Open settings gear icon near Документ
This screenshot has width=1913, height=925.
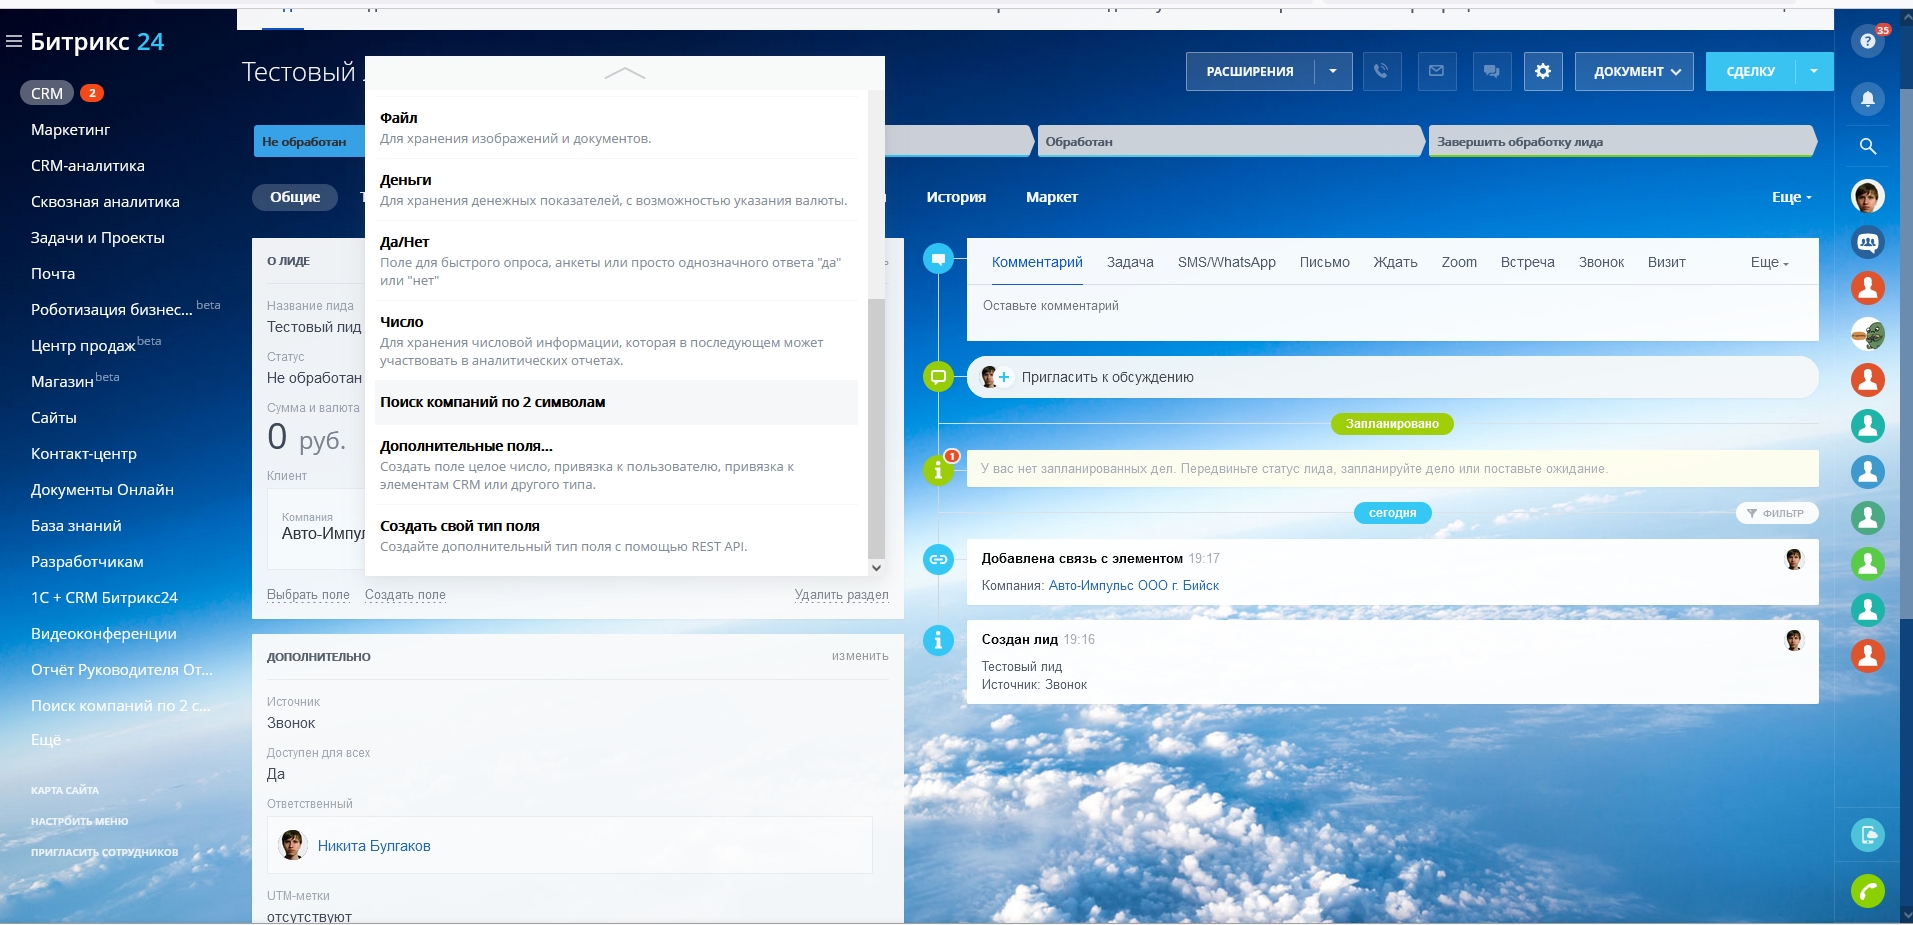point(1543,71)
